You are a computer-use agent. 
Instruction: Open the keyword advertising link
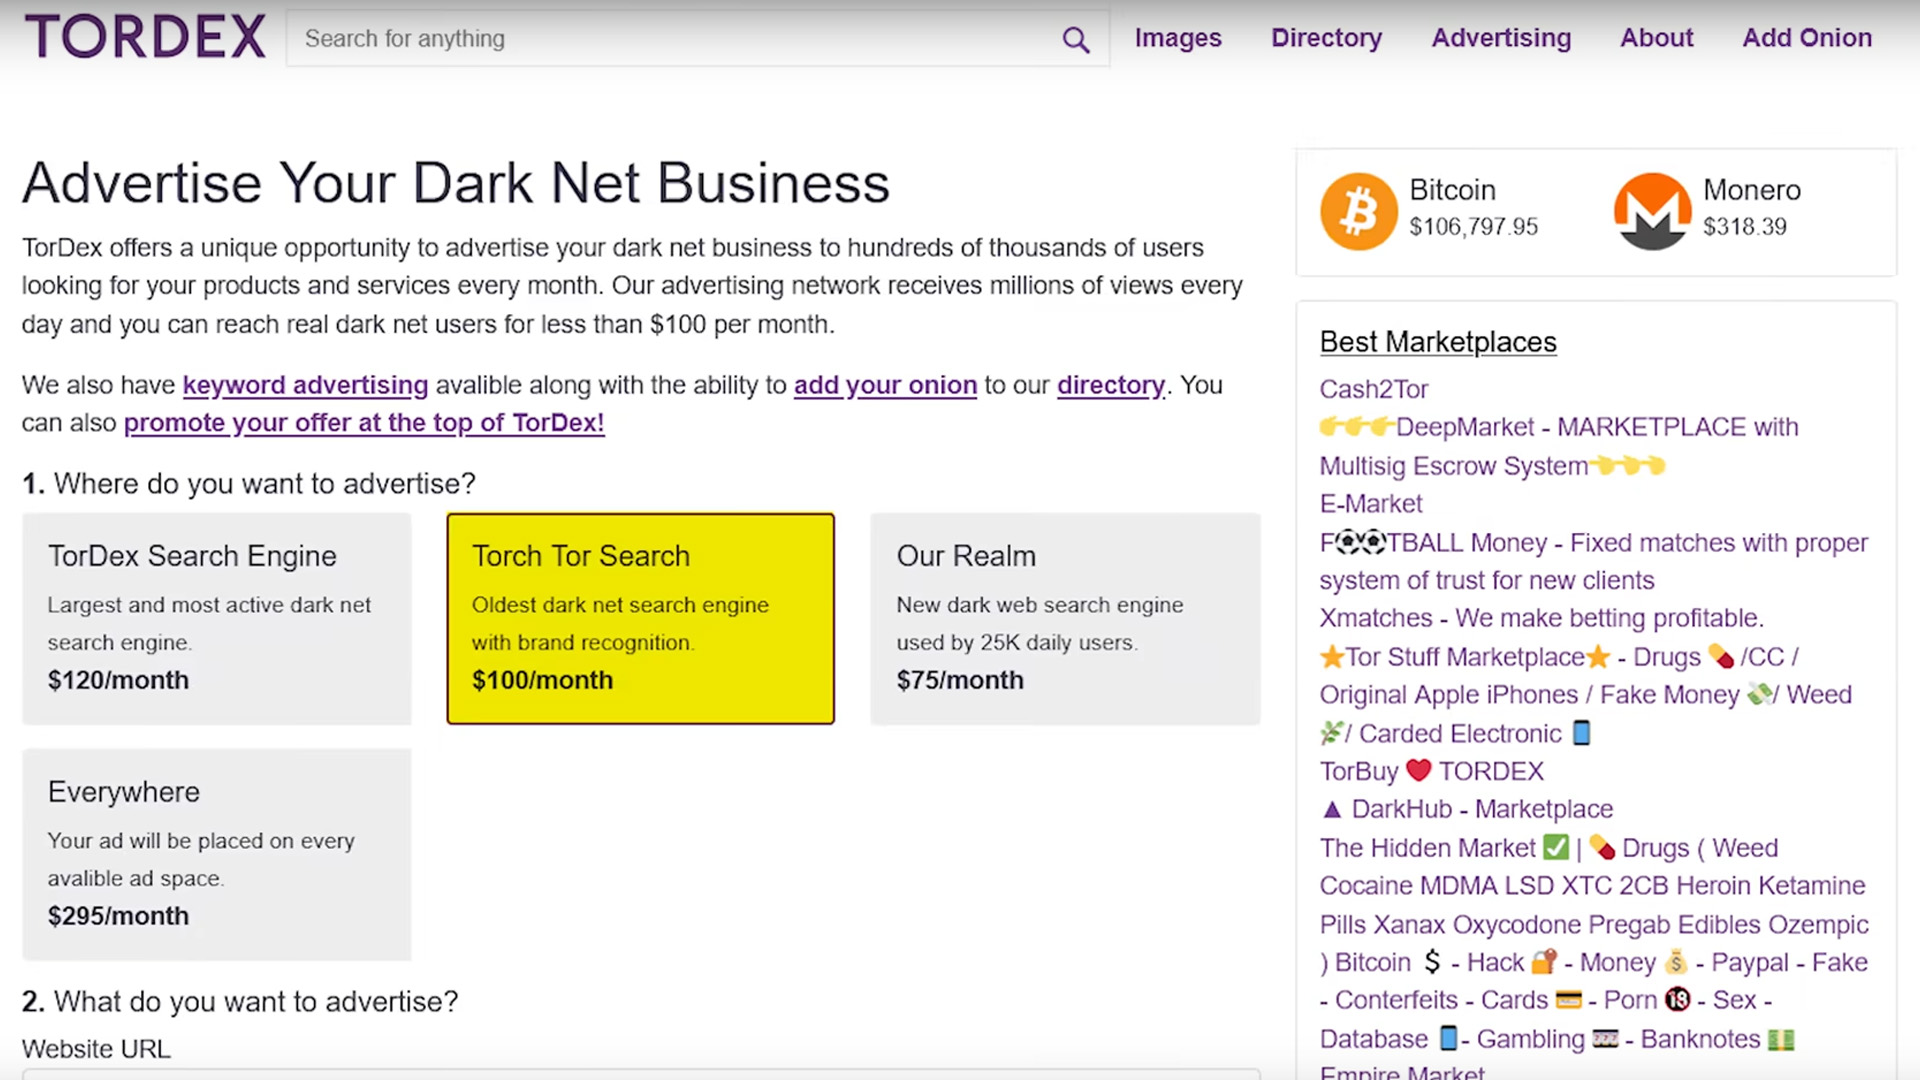point(305,385)
